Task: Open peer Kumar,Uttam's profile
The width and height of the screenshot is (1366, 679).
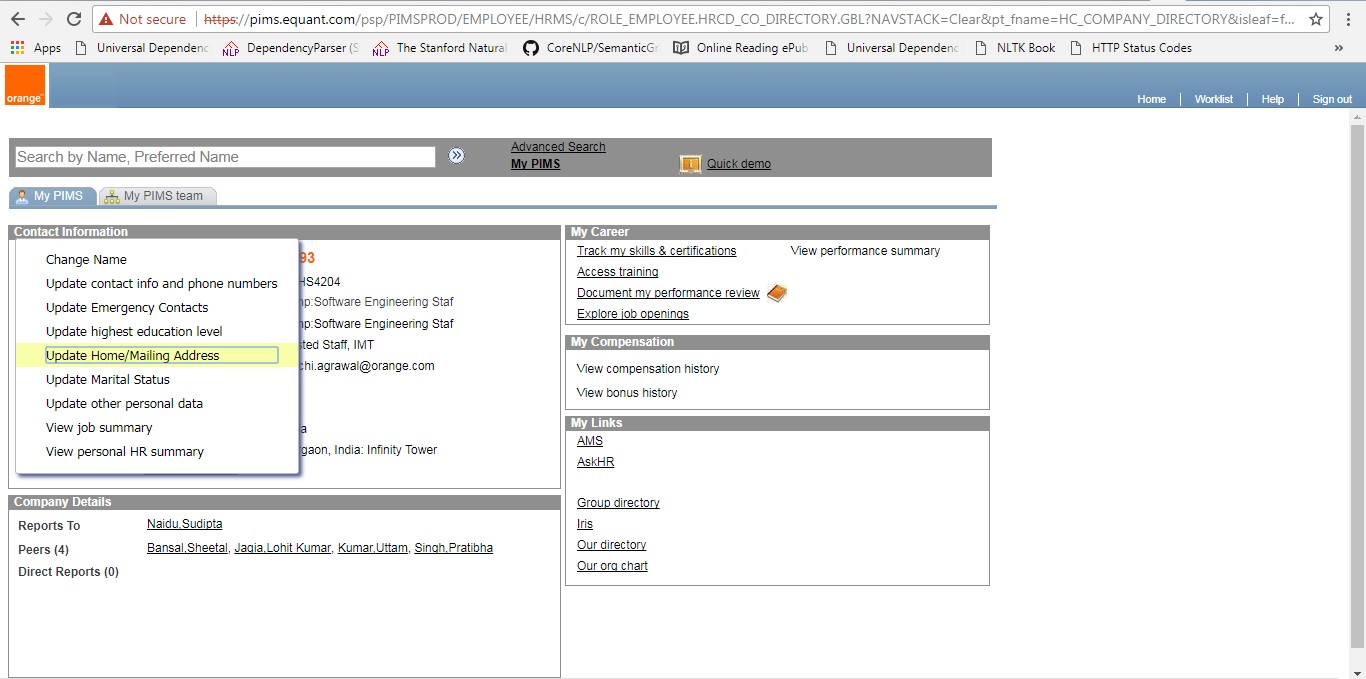Action: coord(372,548)
